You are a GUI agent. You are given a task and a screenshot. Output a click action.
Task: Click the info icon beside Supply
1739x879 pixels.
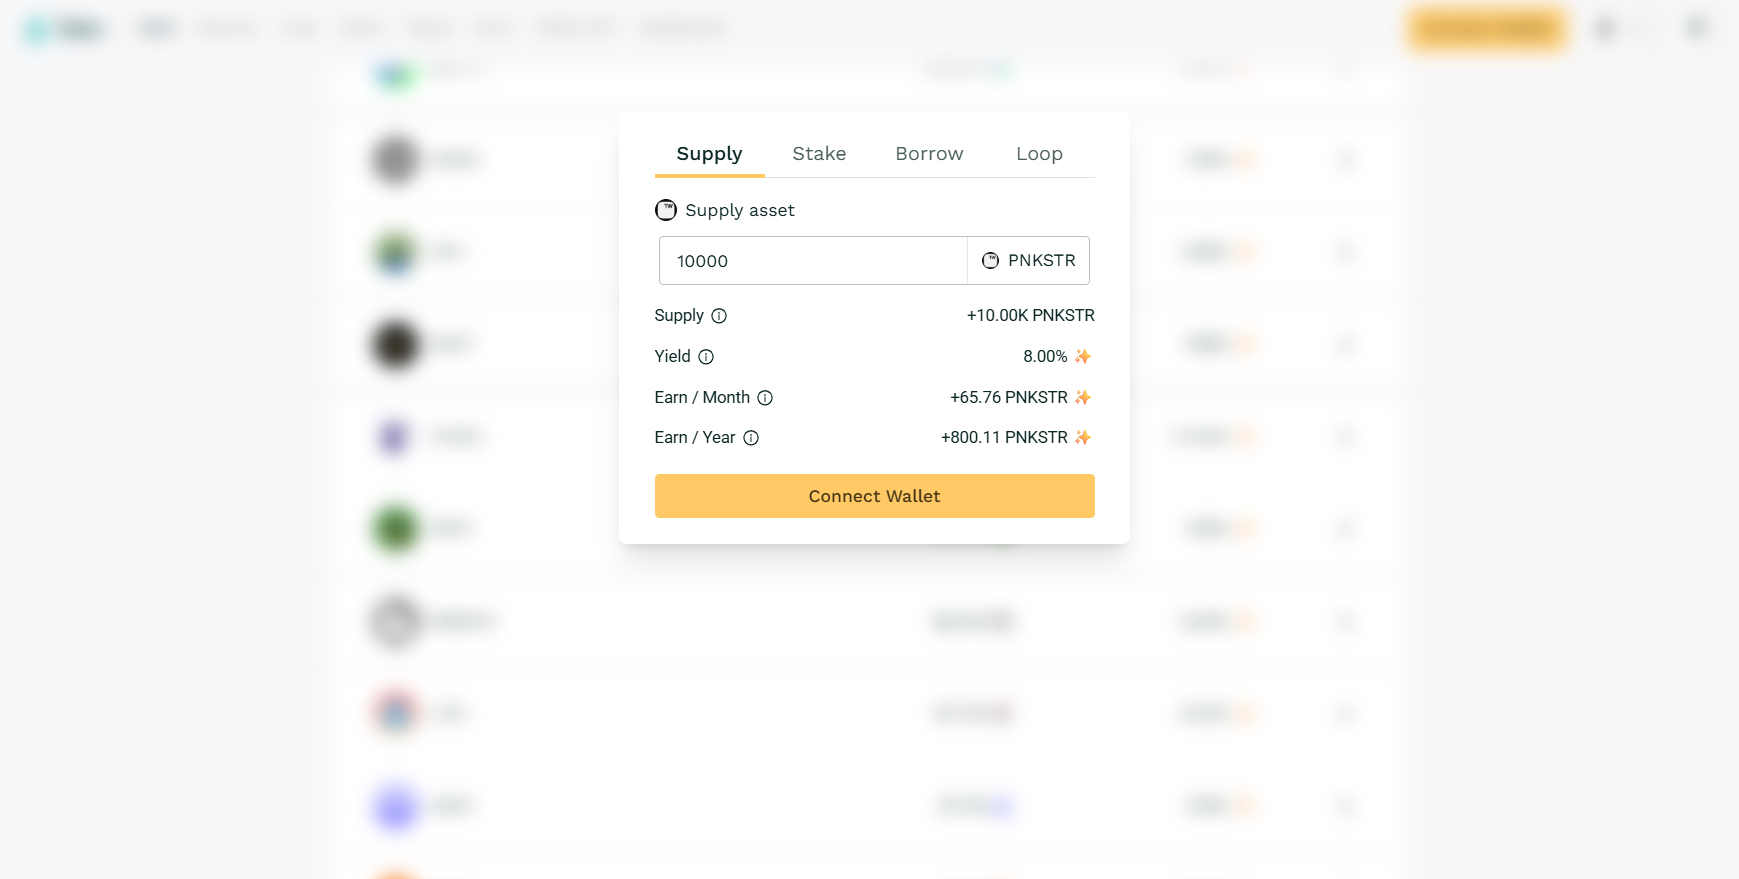(x=719, y=316)
